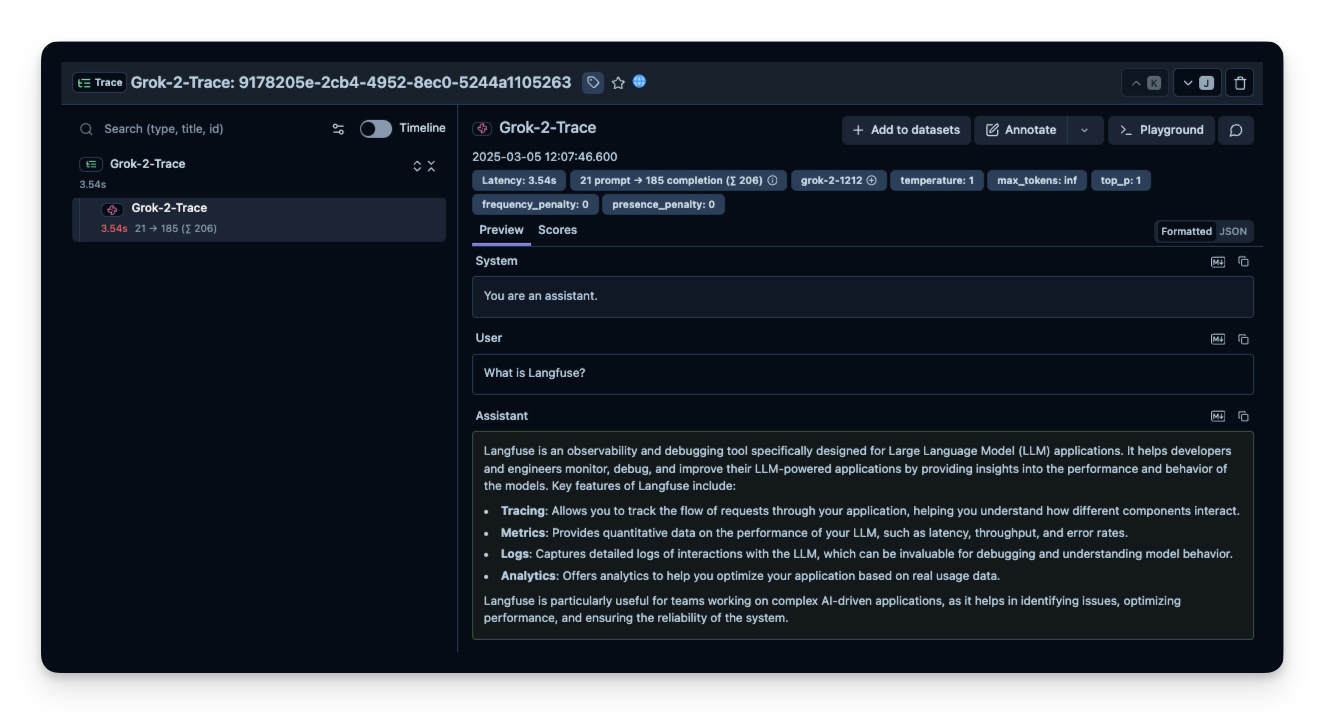
Task: Switch output view back to Formatted
Action: pyautogui.click(x=1186, y=231)
